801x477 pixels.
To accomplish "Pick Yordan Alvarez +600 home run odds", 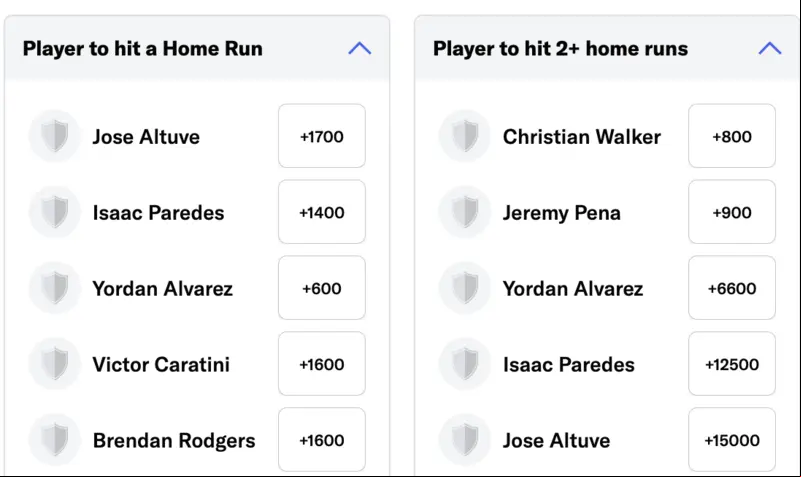I will point(322,288).
